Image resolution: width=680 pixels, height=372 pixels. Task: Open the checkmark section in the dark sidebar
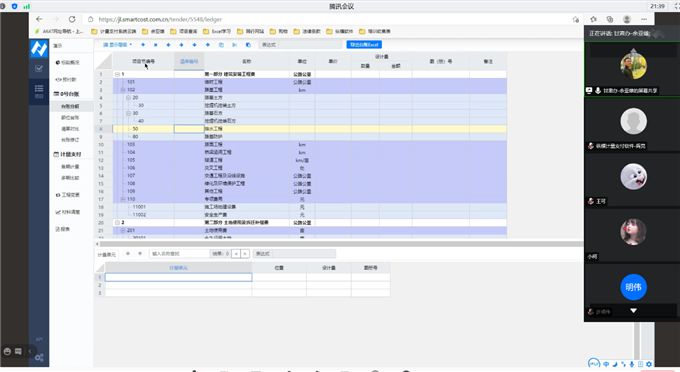pos(39,69)
